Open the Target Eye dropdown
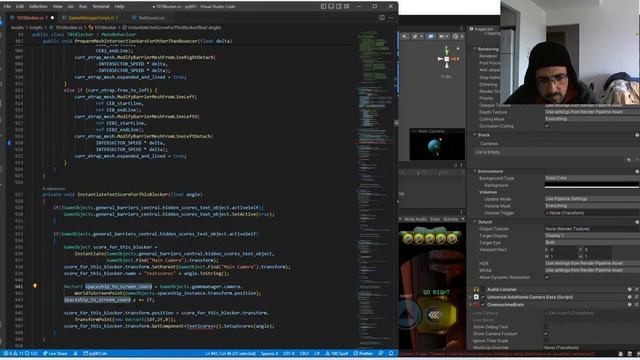This screenshot has height=360, width=640. (592, 242)
